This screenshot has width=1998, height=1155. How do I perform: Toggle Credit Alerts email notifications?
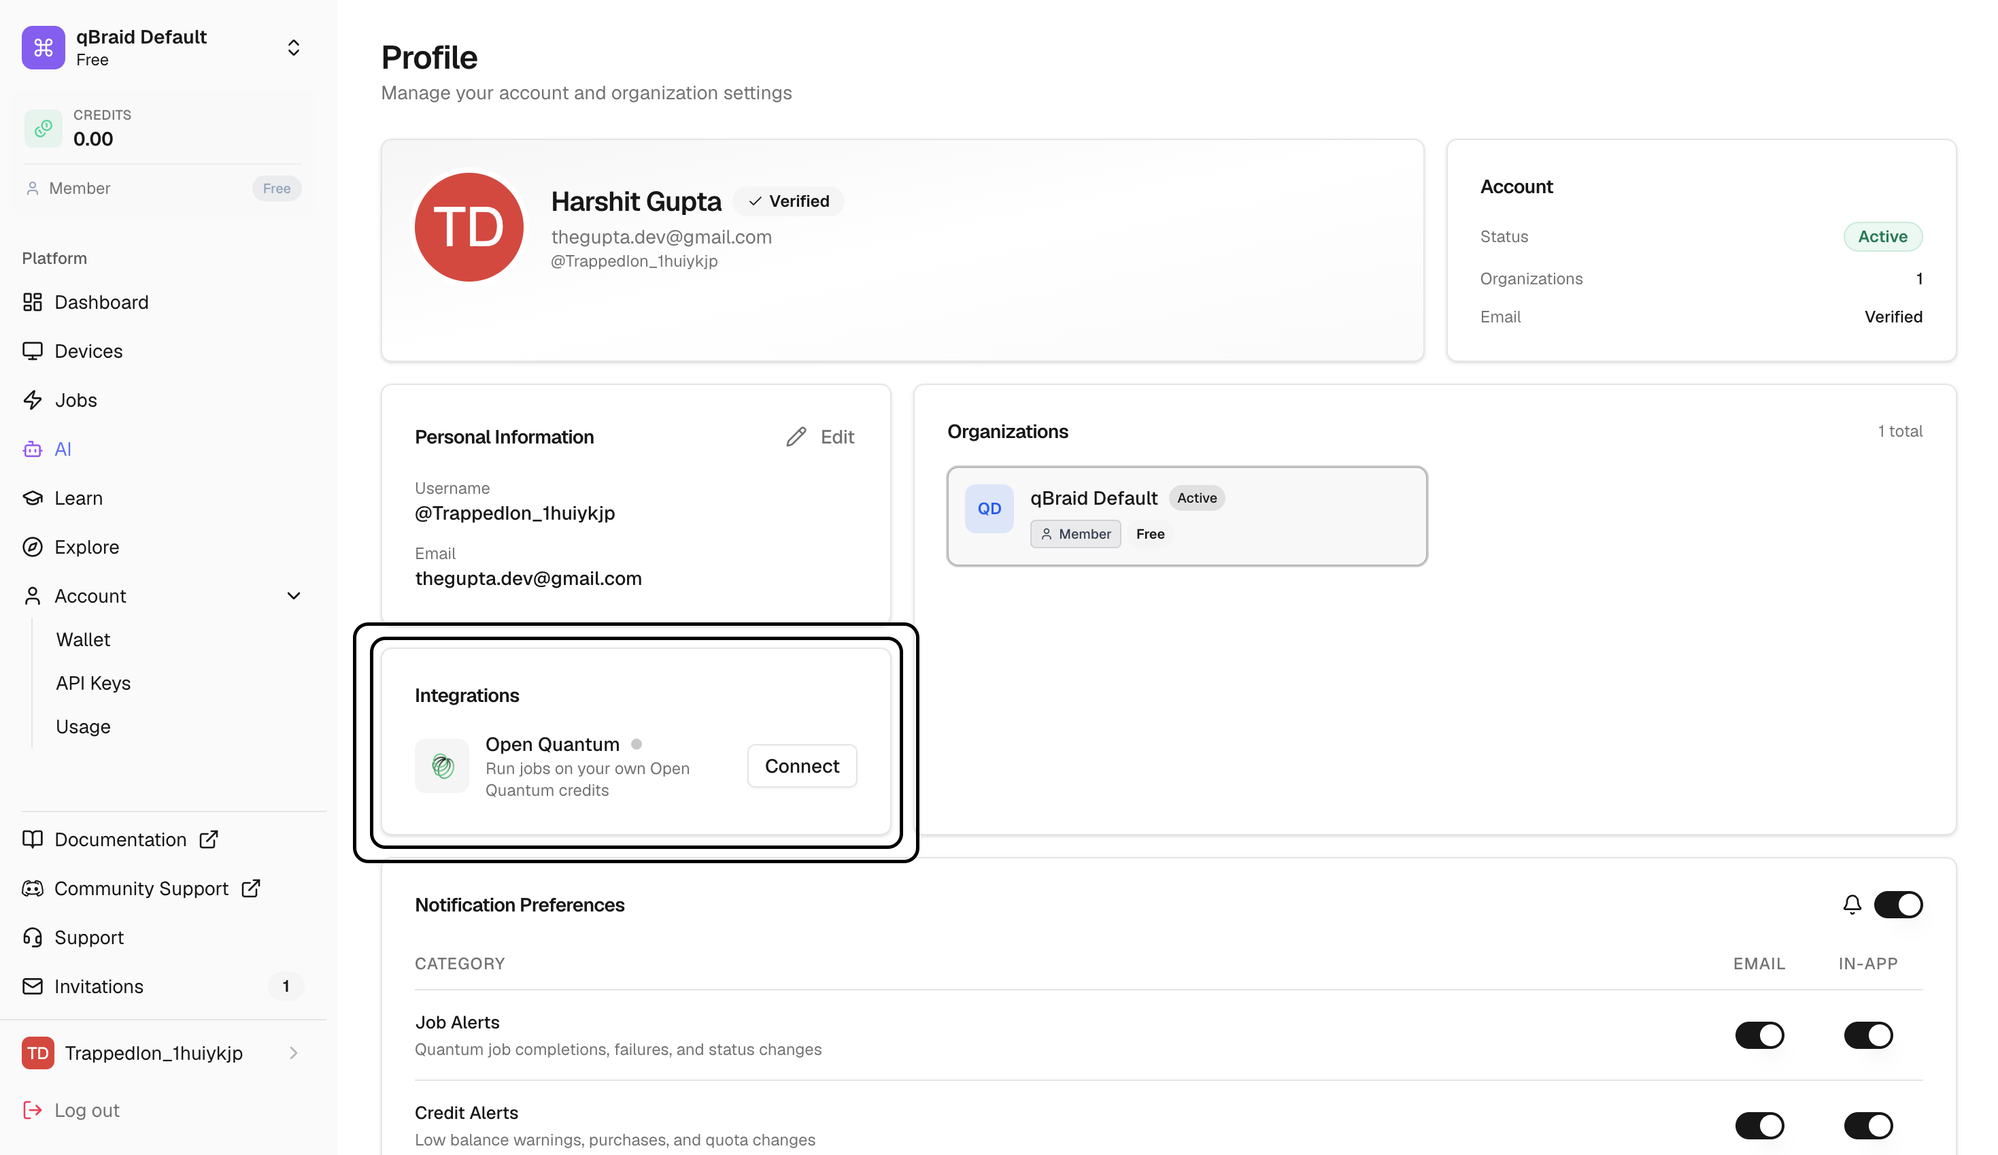click(1759, 1126)
